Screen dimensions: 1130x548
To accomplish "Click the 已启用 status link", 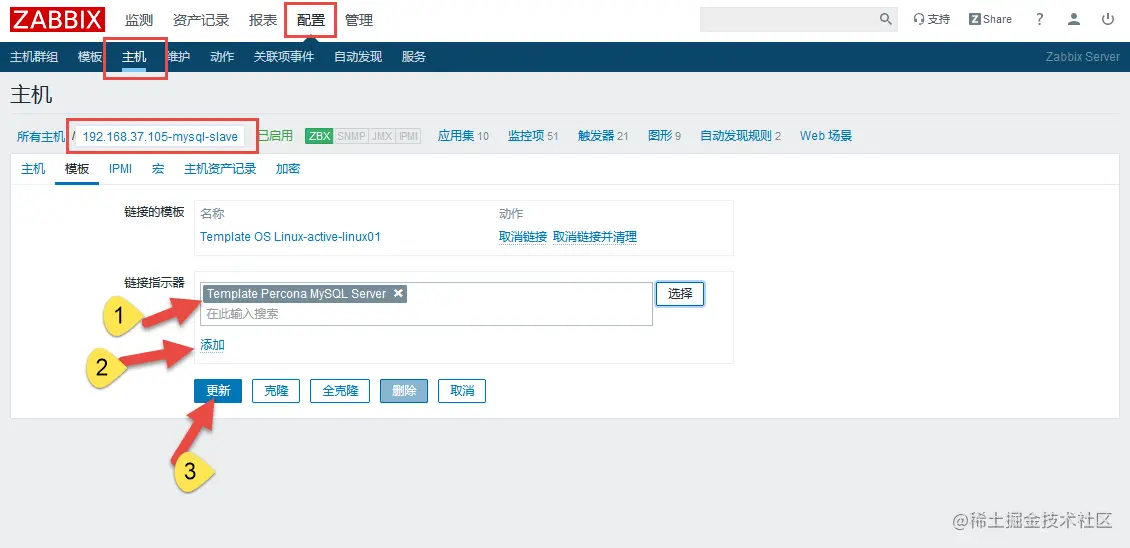I will point(275,136).
